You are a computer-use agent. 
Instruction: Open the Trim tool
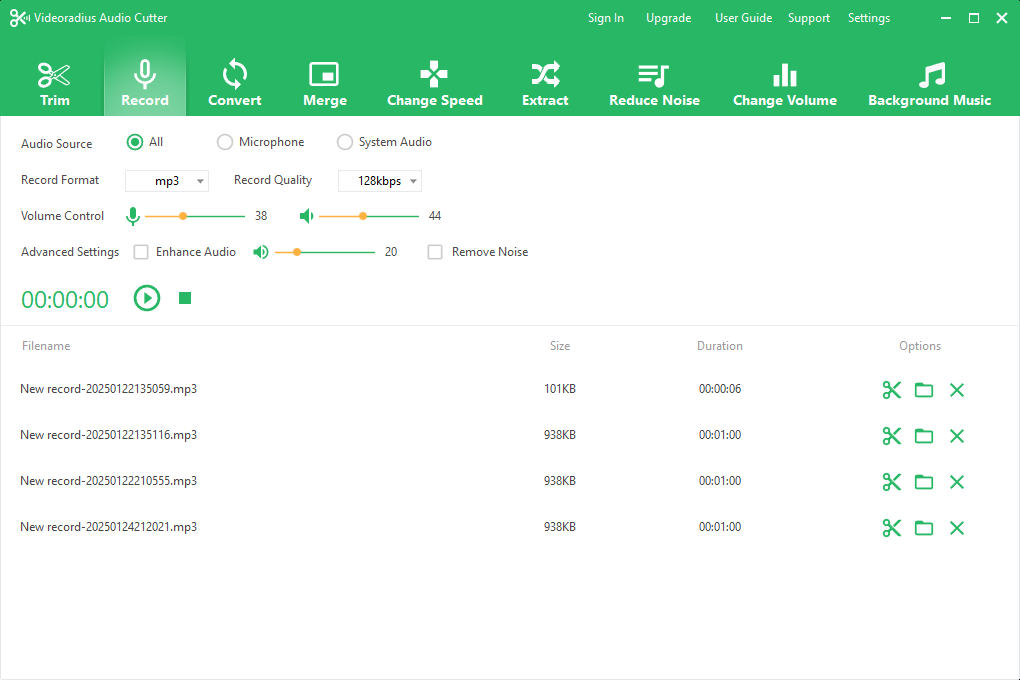(54, 84)
